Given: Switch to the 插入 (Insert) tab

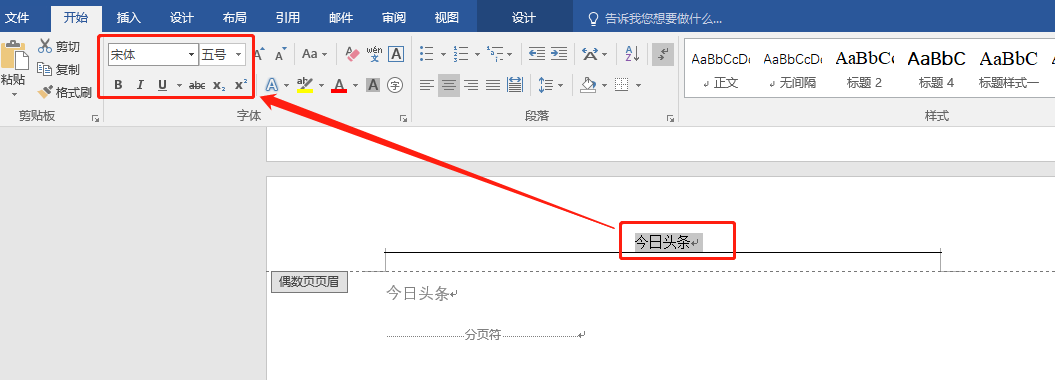Looking at the screenshot, I should (x=129, y=18).
